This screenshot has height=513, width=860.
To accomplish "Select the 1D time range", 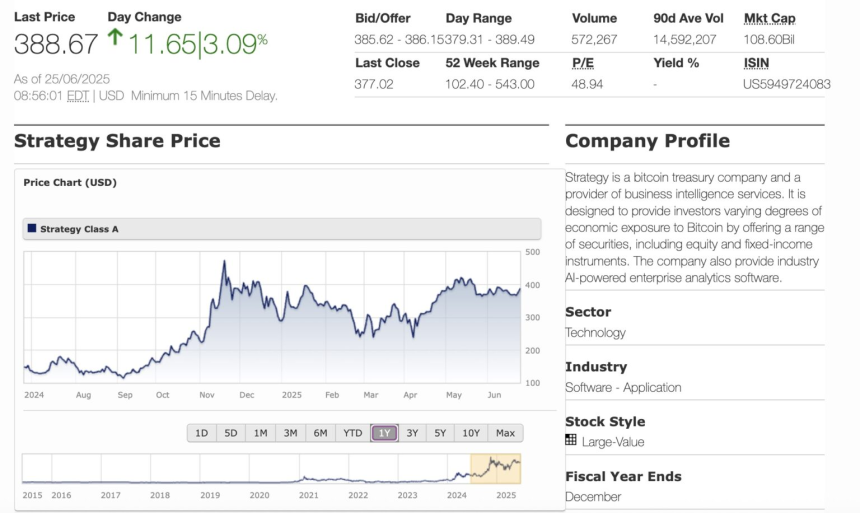I will click(201, 433).
